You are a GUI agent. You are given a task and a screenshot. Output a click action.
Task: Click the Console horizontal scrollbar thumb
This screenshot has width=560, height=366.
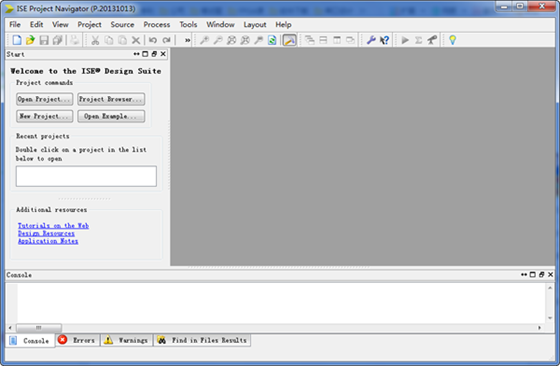(39, 328)
